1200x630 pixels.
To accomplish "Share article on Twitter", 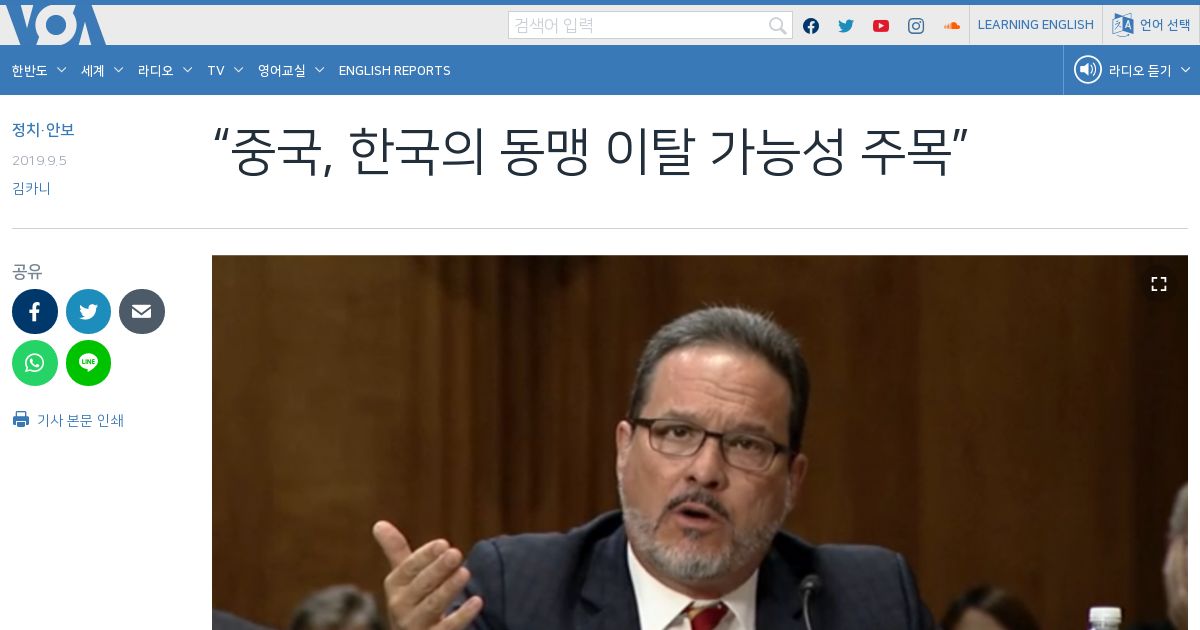I will [88, 312].
